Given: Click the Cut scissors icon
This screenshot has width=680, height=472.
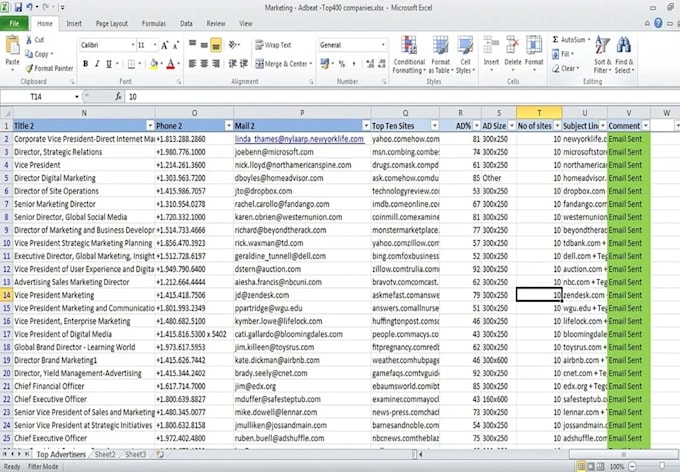Looking at the screenshot, I should (29, 40).
